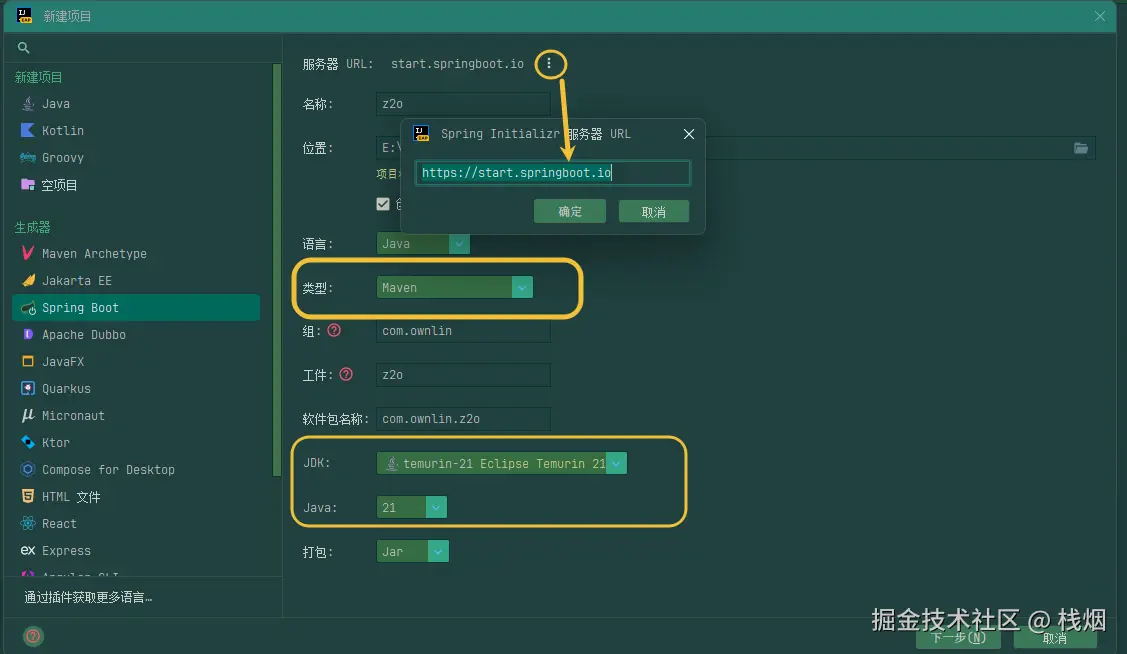Click the server URL text field in dialog

(552, 172)
